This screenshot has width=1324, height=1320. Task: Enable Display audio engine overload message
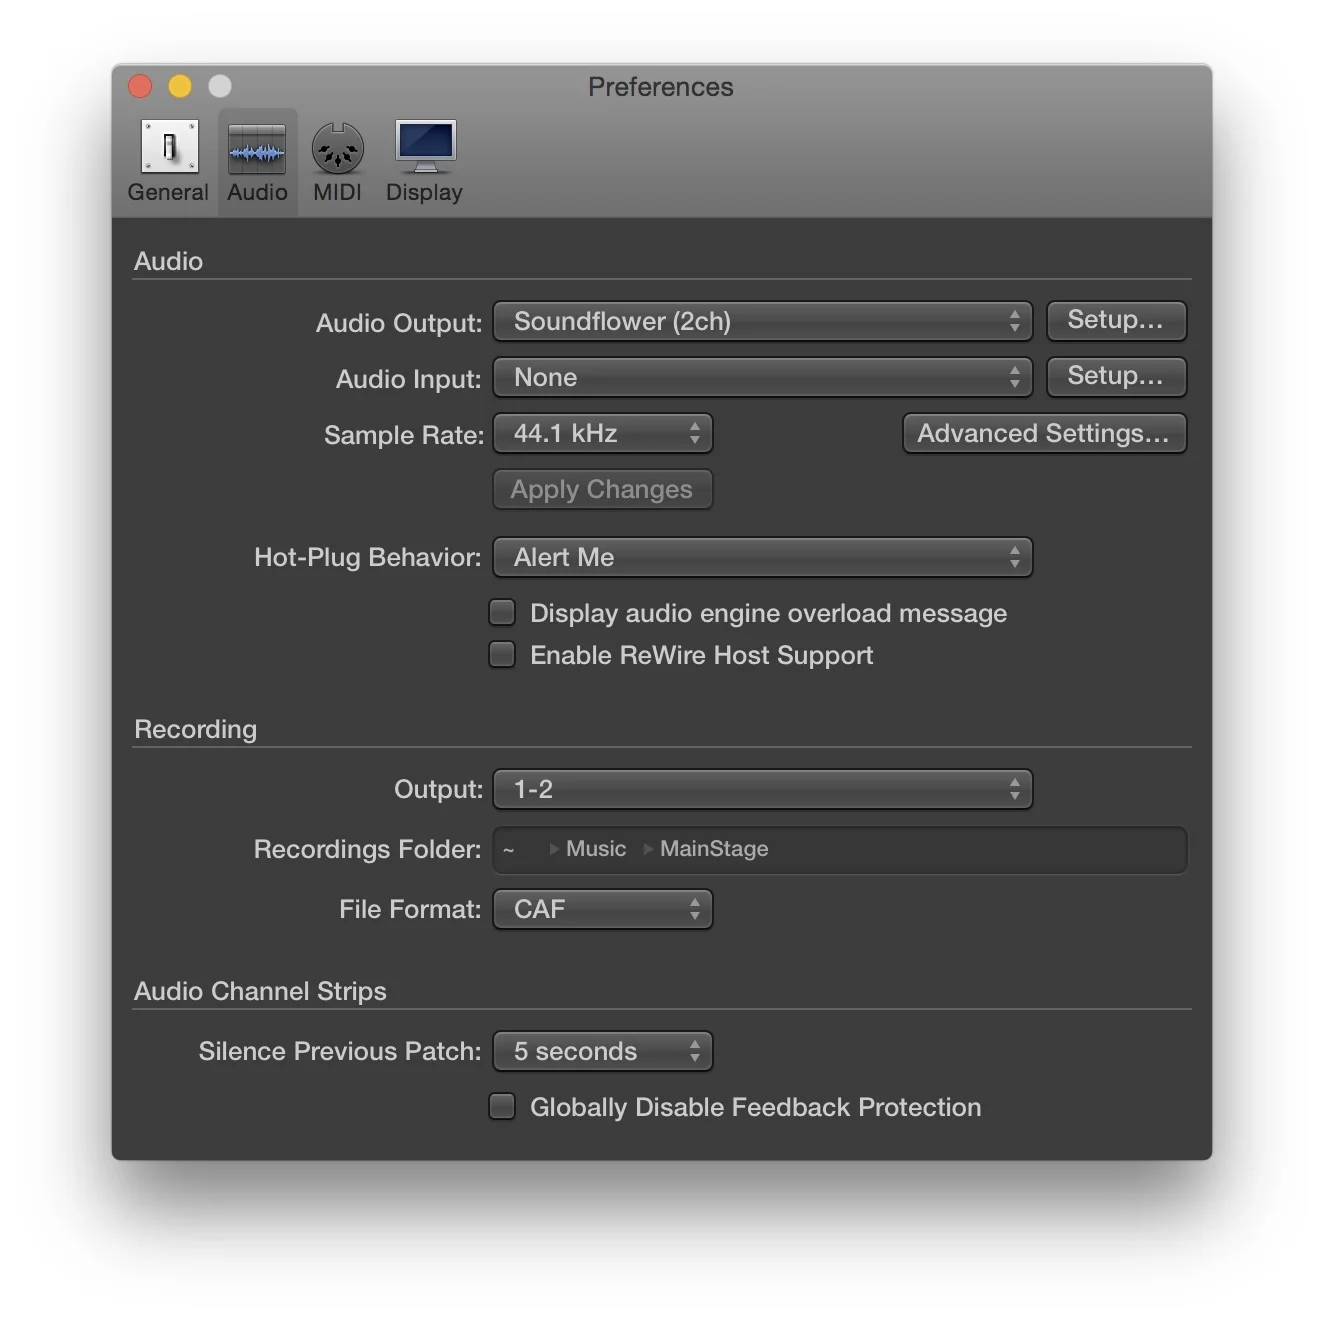[502, 612]
